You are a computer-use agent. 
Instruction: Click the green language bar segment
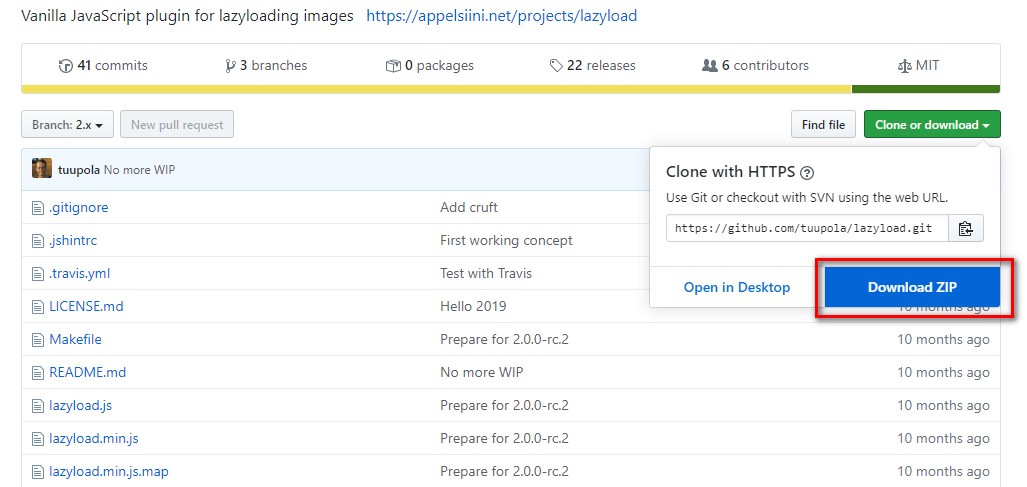926,89
